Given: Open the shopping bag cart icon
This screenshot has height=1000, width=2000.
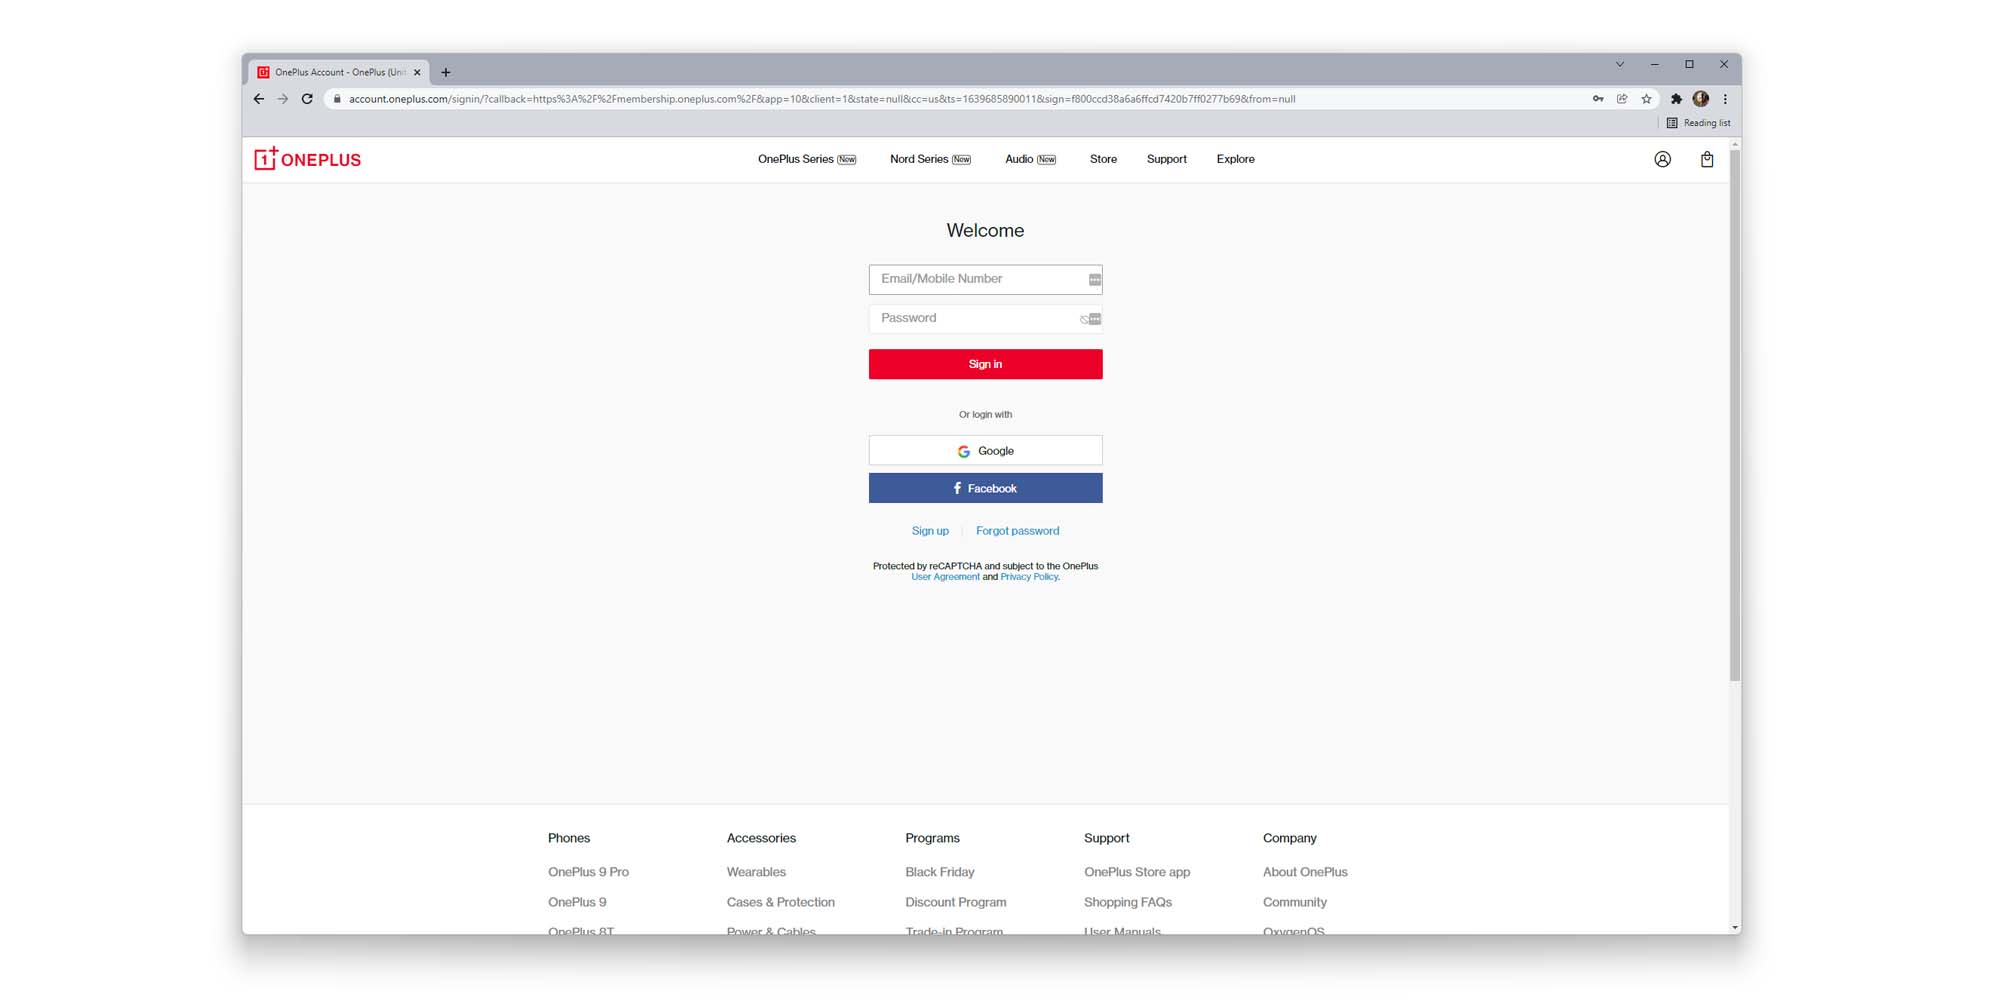Looking at the screenshot, I should tap(1707, 159).
